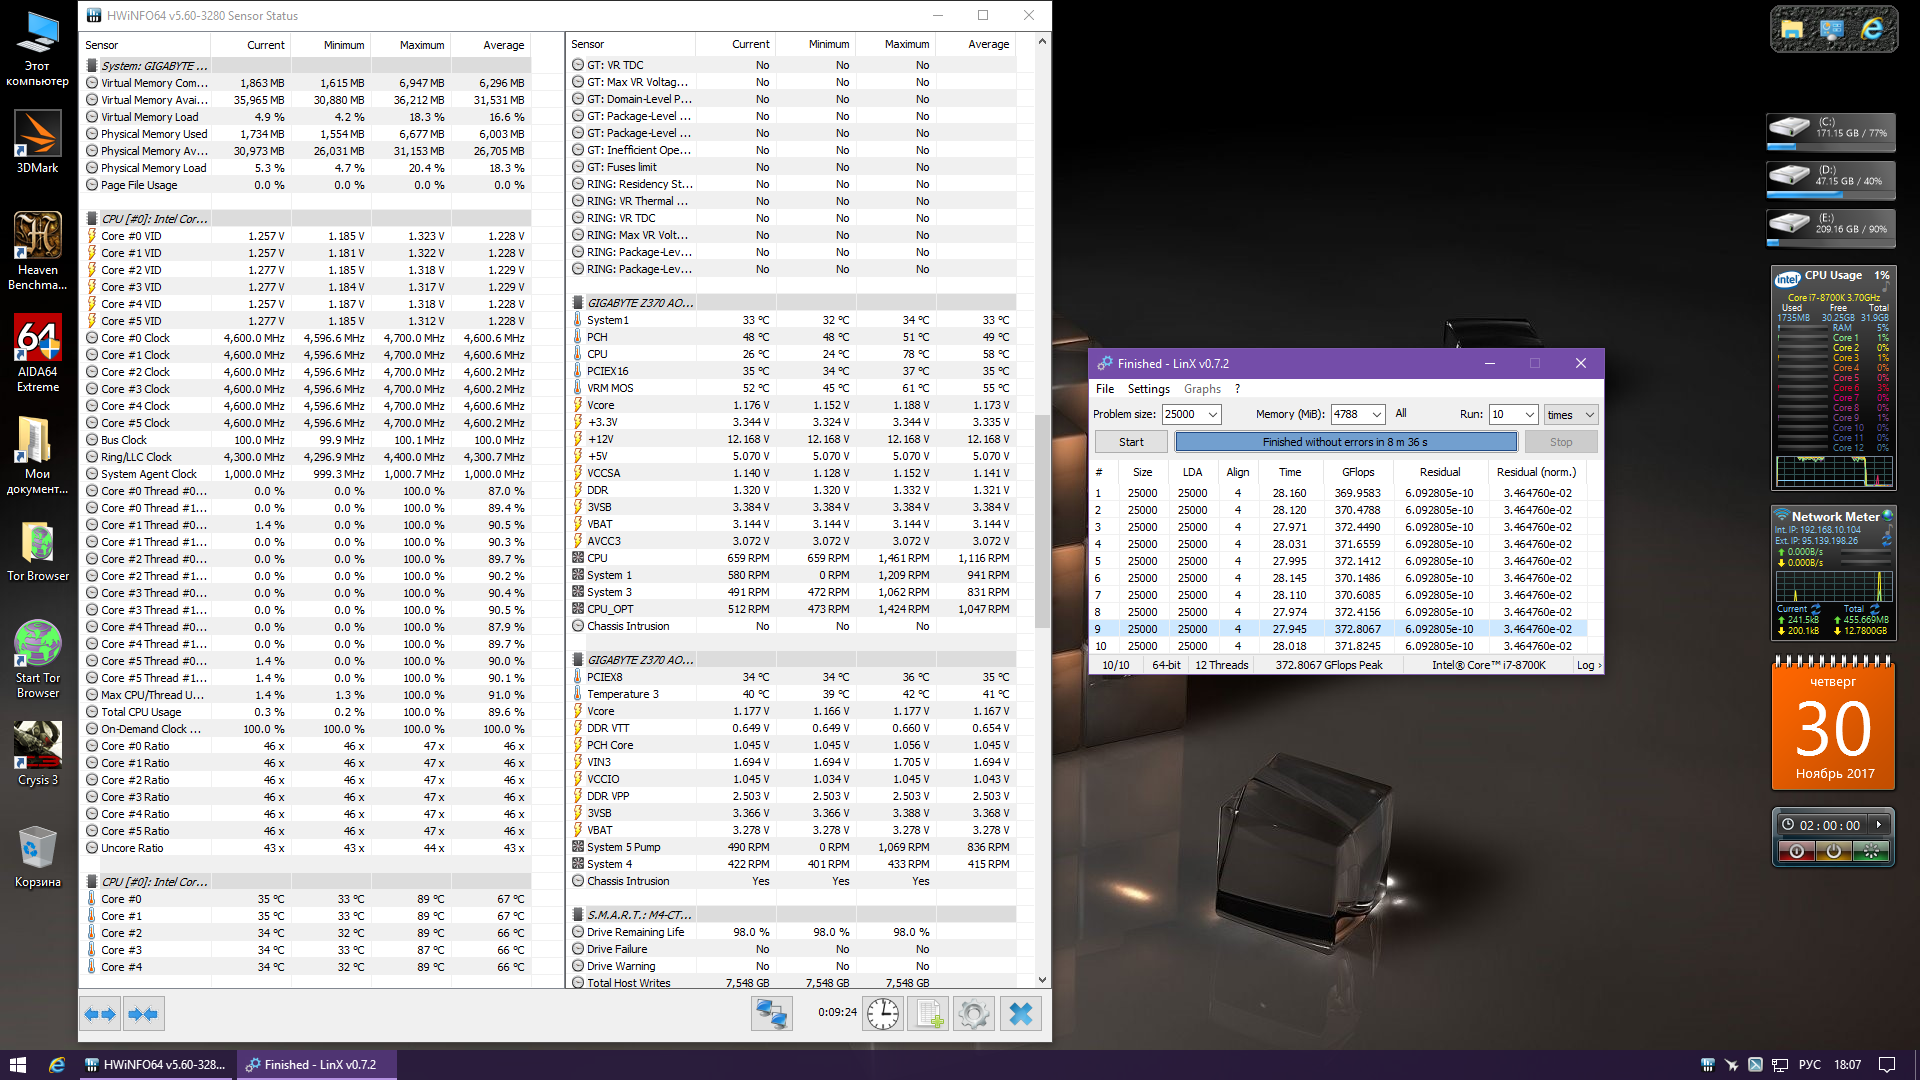The width and height of the screenshot is (1920, 1080).
Task: Open the Run count dropdown
Action: [x=1529, y=414]
